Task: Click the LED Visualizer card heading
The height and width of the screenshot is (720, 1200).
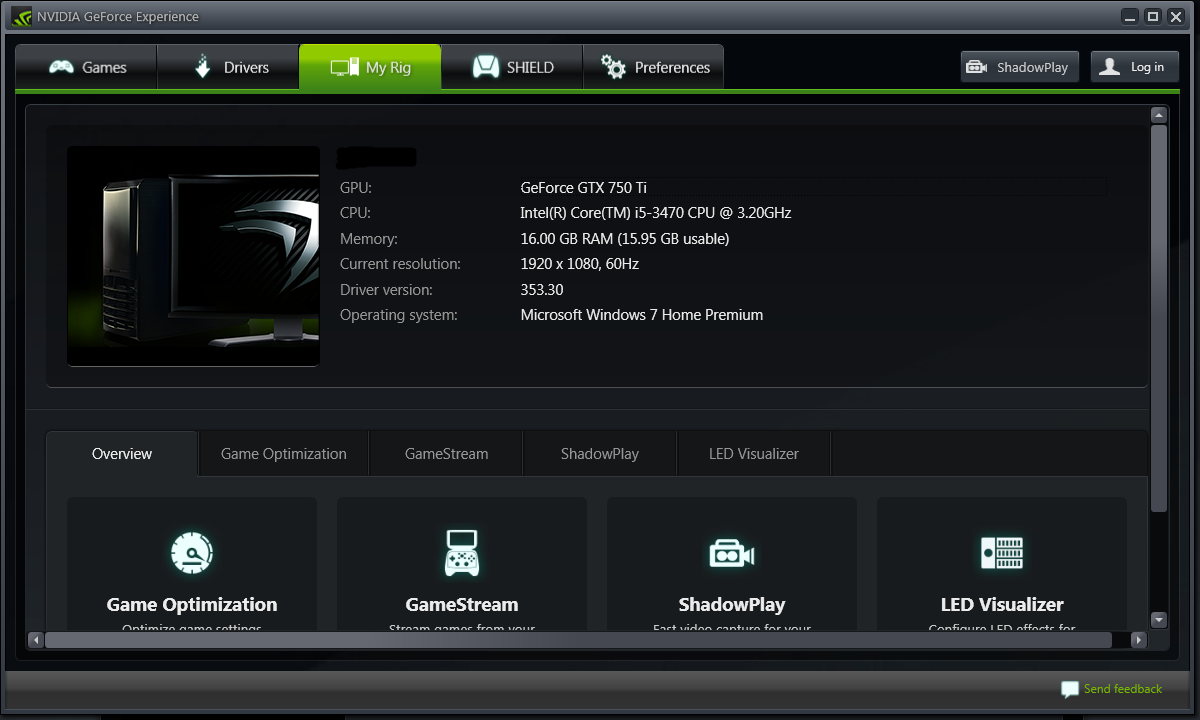Action: pyautogui.click(x=1002, y=604)
